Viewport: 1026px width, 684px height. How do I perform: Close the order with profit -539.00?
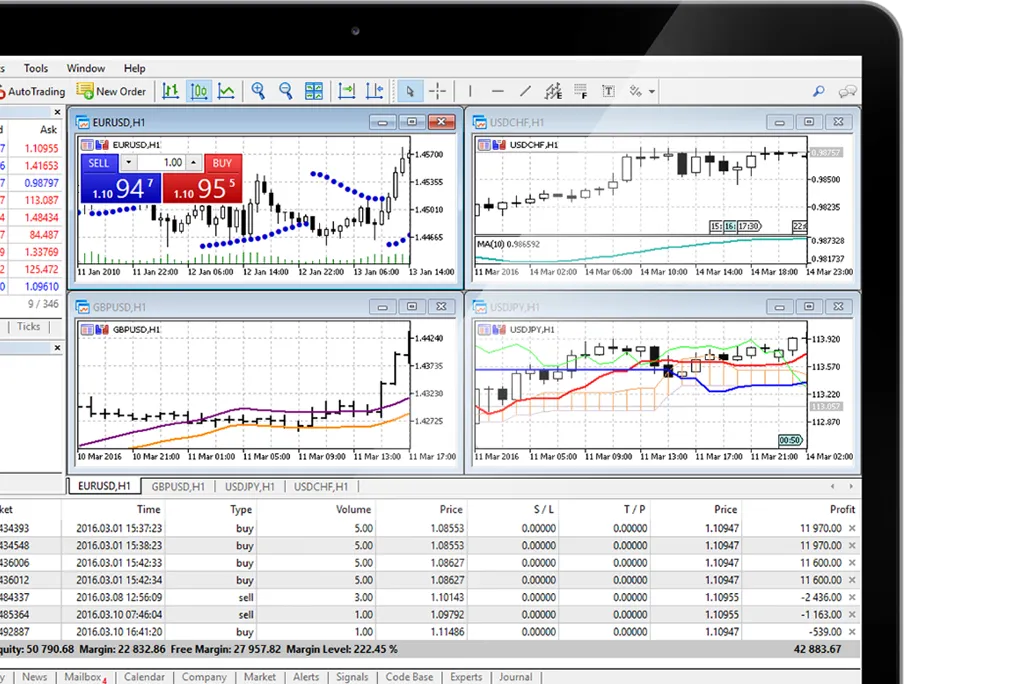852,632
